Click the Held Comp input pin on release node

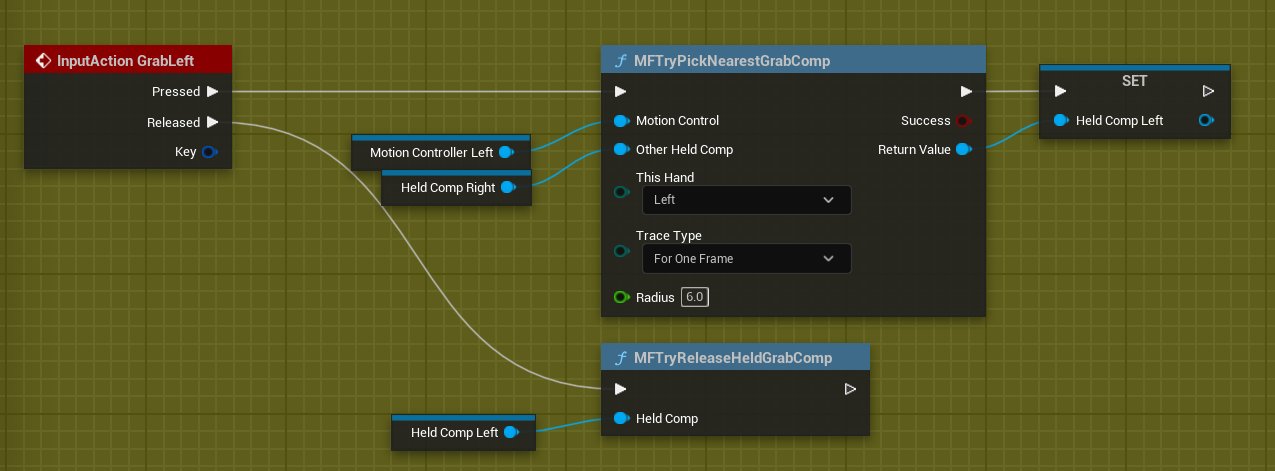pos(621,418)
